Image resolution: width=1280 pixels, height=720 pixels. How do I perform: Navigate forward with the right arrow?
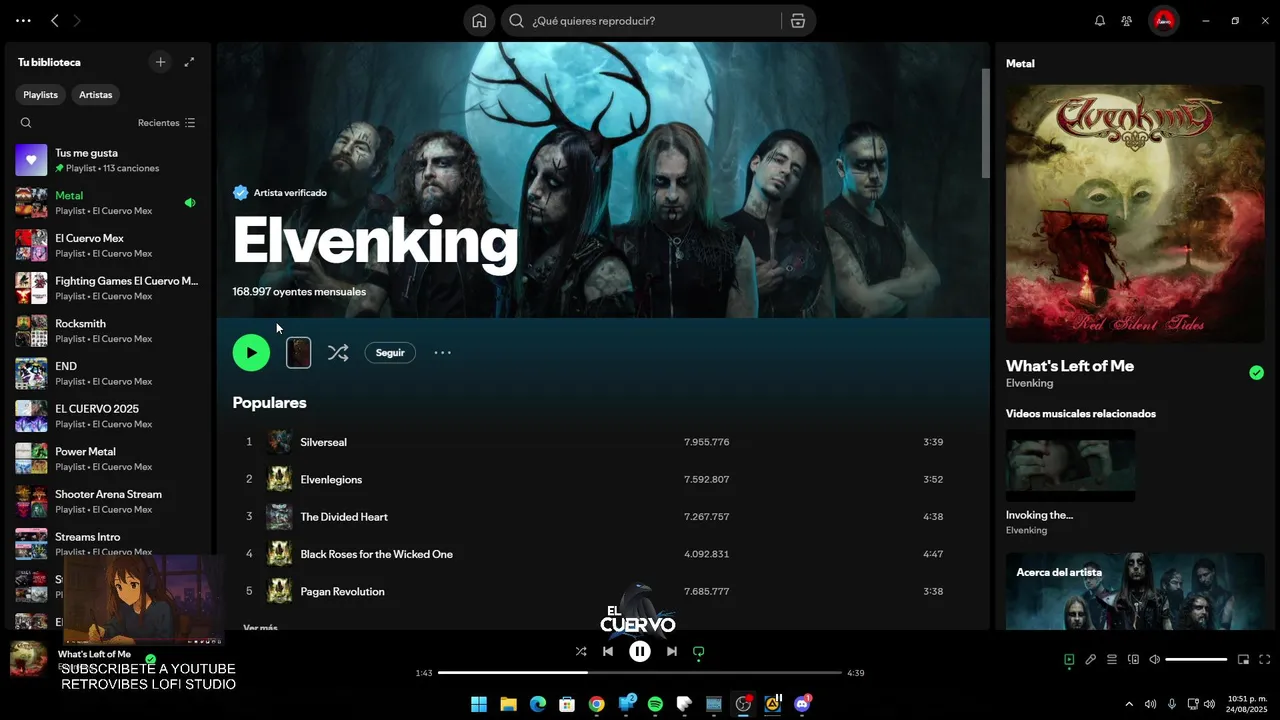coord(77,21)
